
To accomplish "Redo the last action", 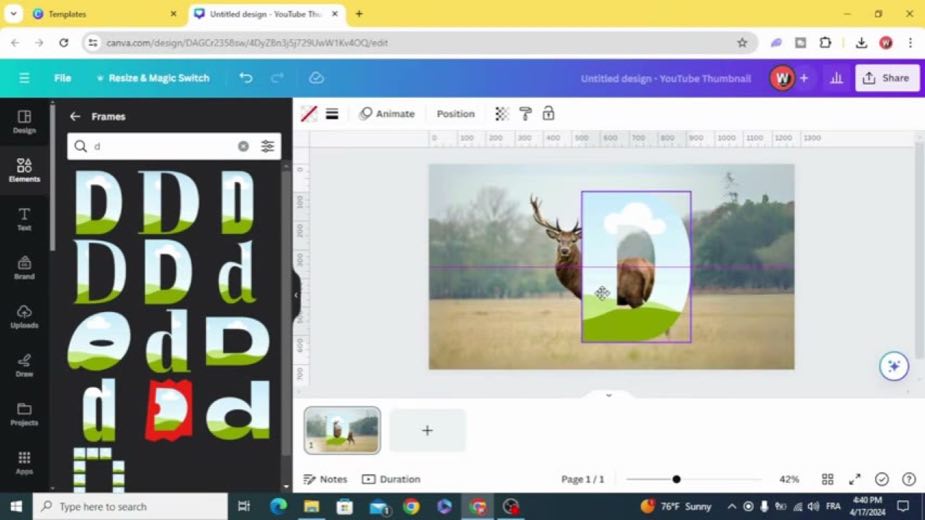I will coord(277,78).
